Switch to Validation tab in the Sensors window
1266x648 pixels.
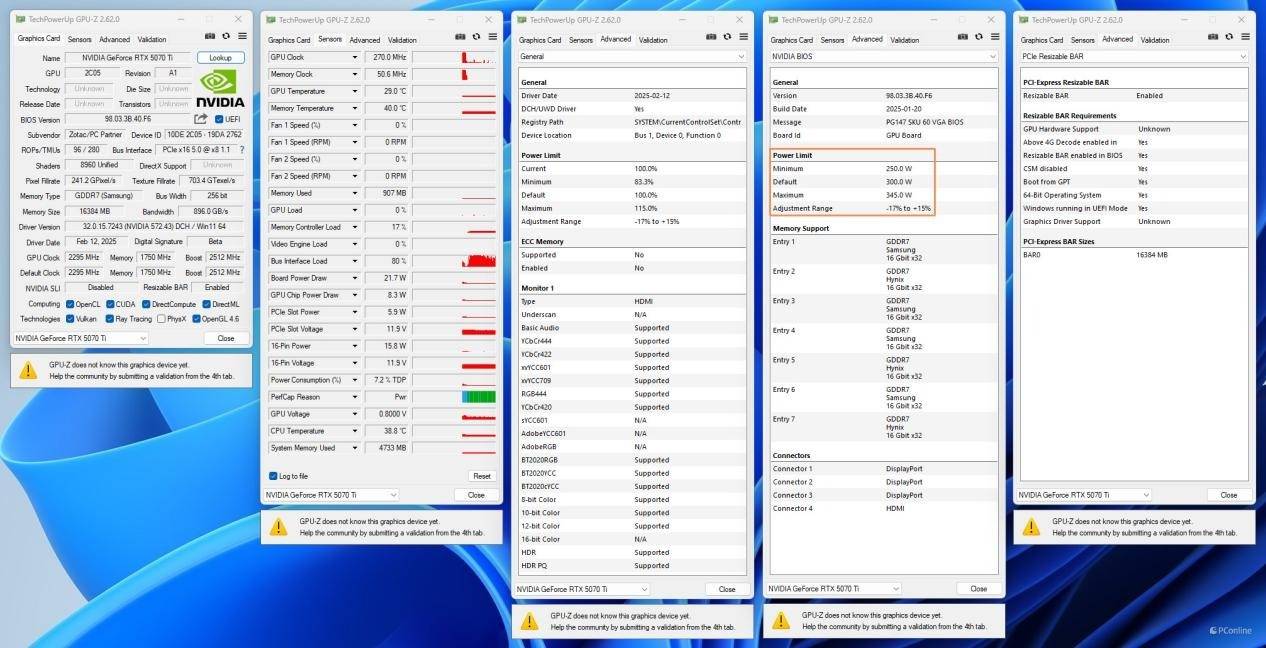401,40
